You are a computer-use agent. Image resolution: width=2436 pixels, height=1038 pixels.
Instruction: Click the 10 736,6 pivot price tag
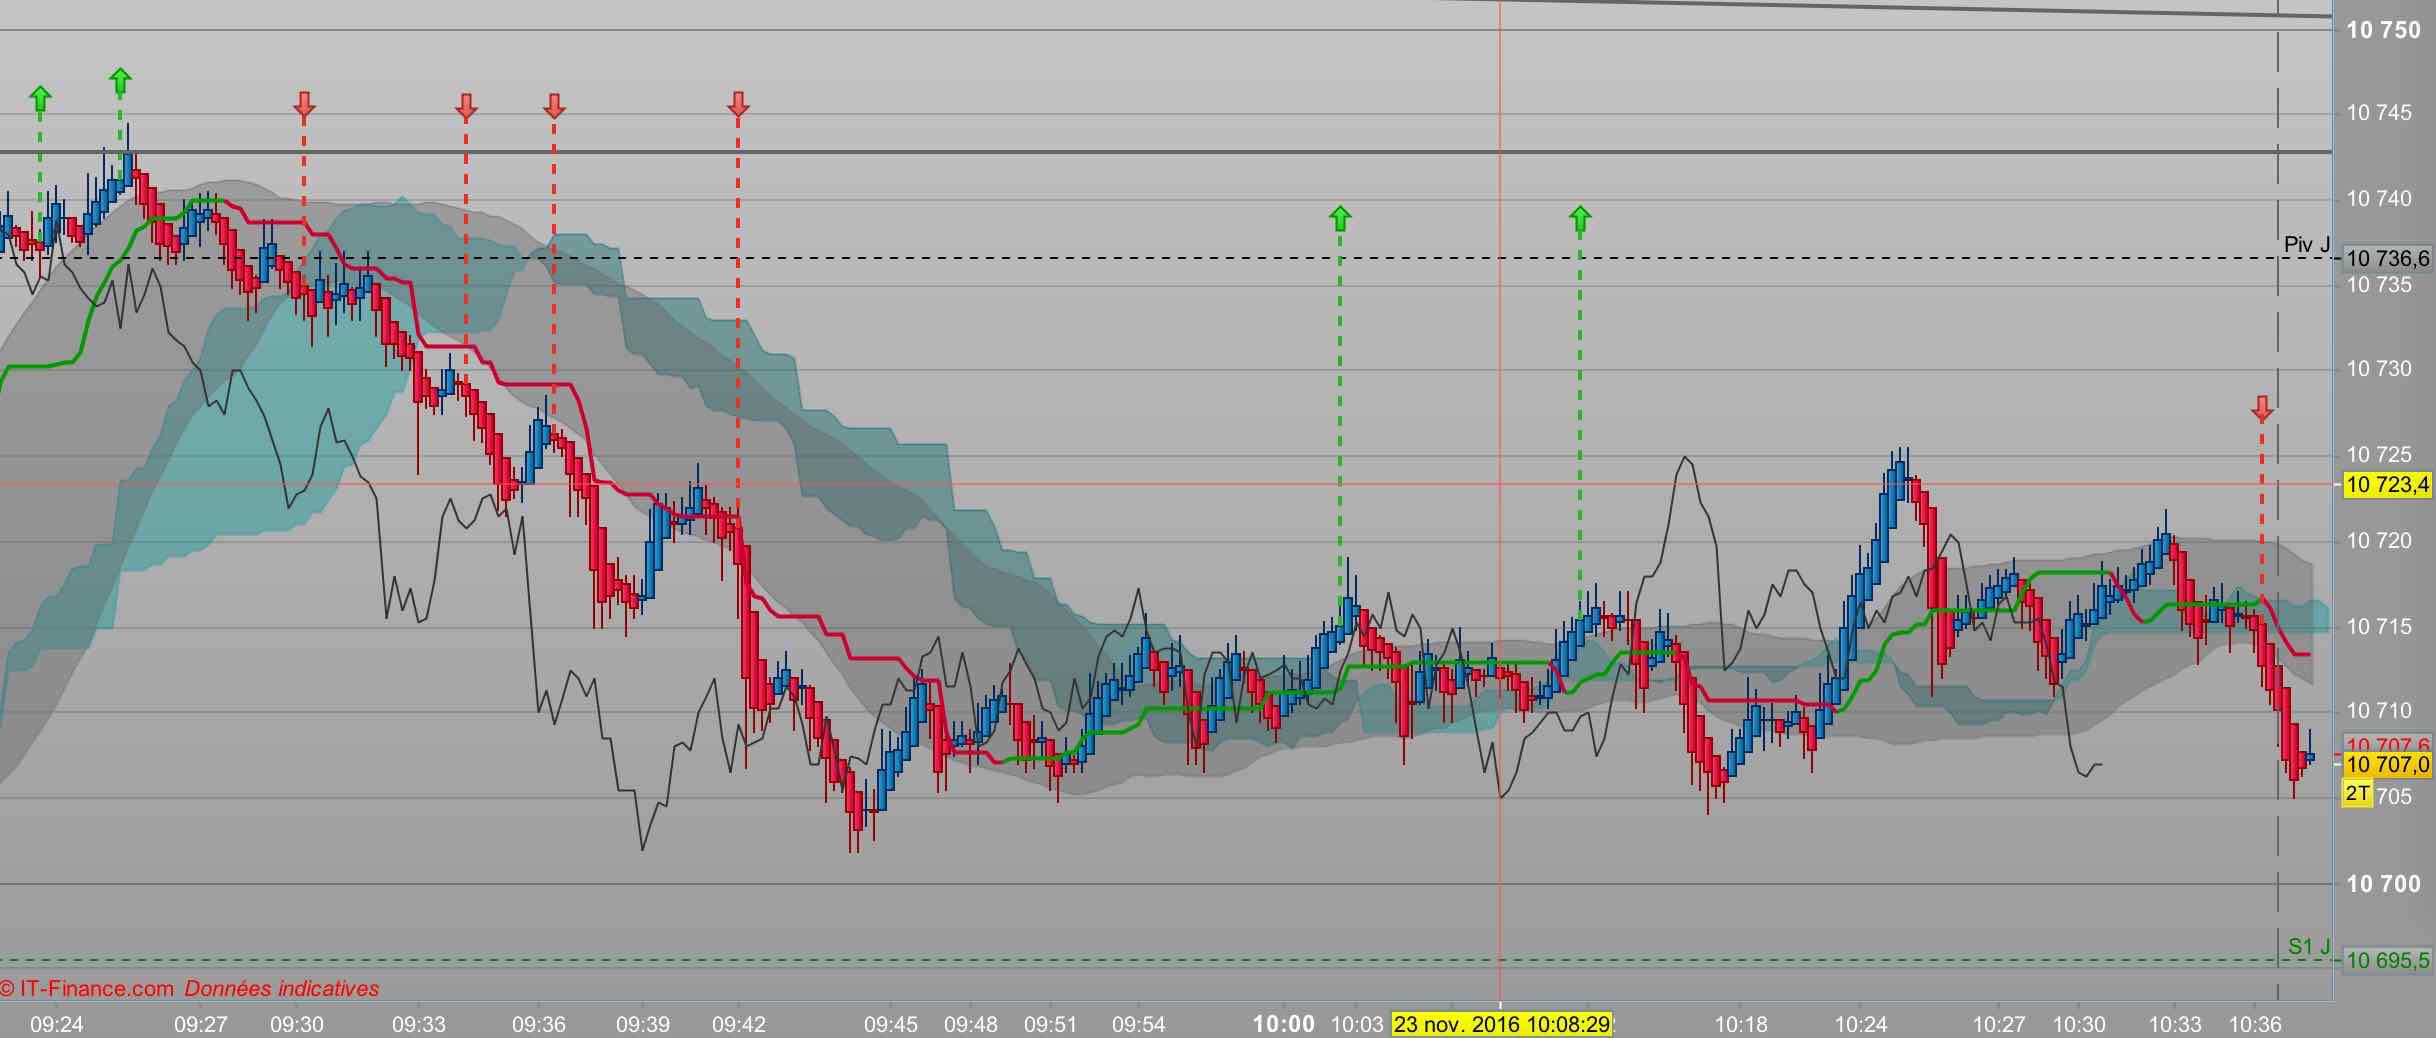pyautogui.click(x=2387, y=259)
